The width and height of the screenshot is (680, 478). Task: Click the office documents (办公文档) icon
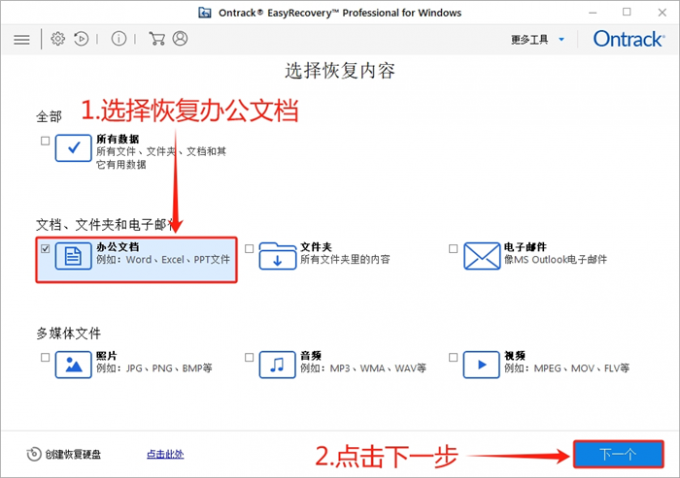[x=73, y=256]
